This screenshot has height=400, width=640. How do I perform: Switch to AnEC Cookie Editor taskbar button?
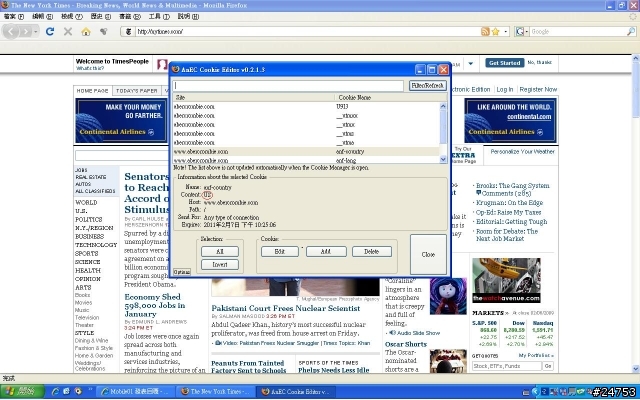pyautogui.click(x=297, y=391)
